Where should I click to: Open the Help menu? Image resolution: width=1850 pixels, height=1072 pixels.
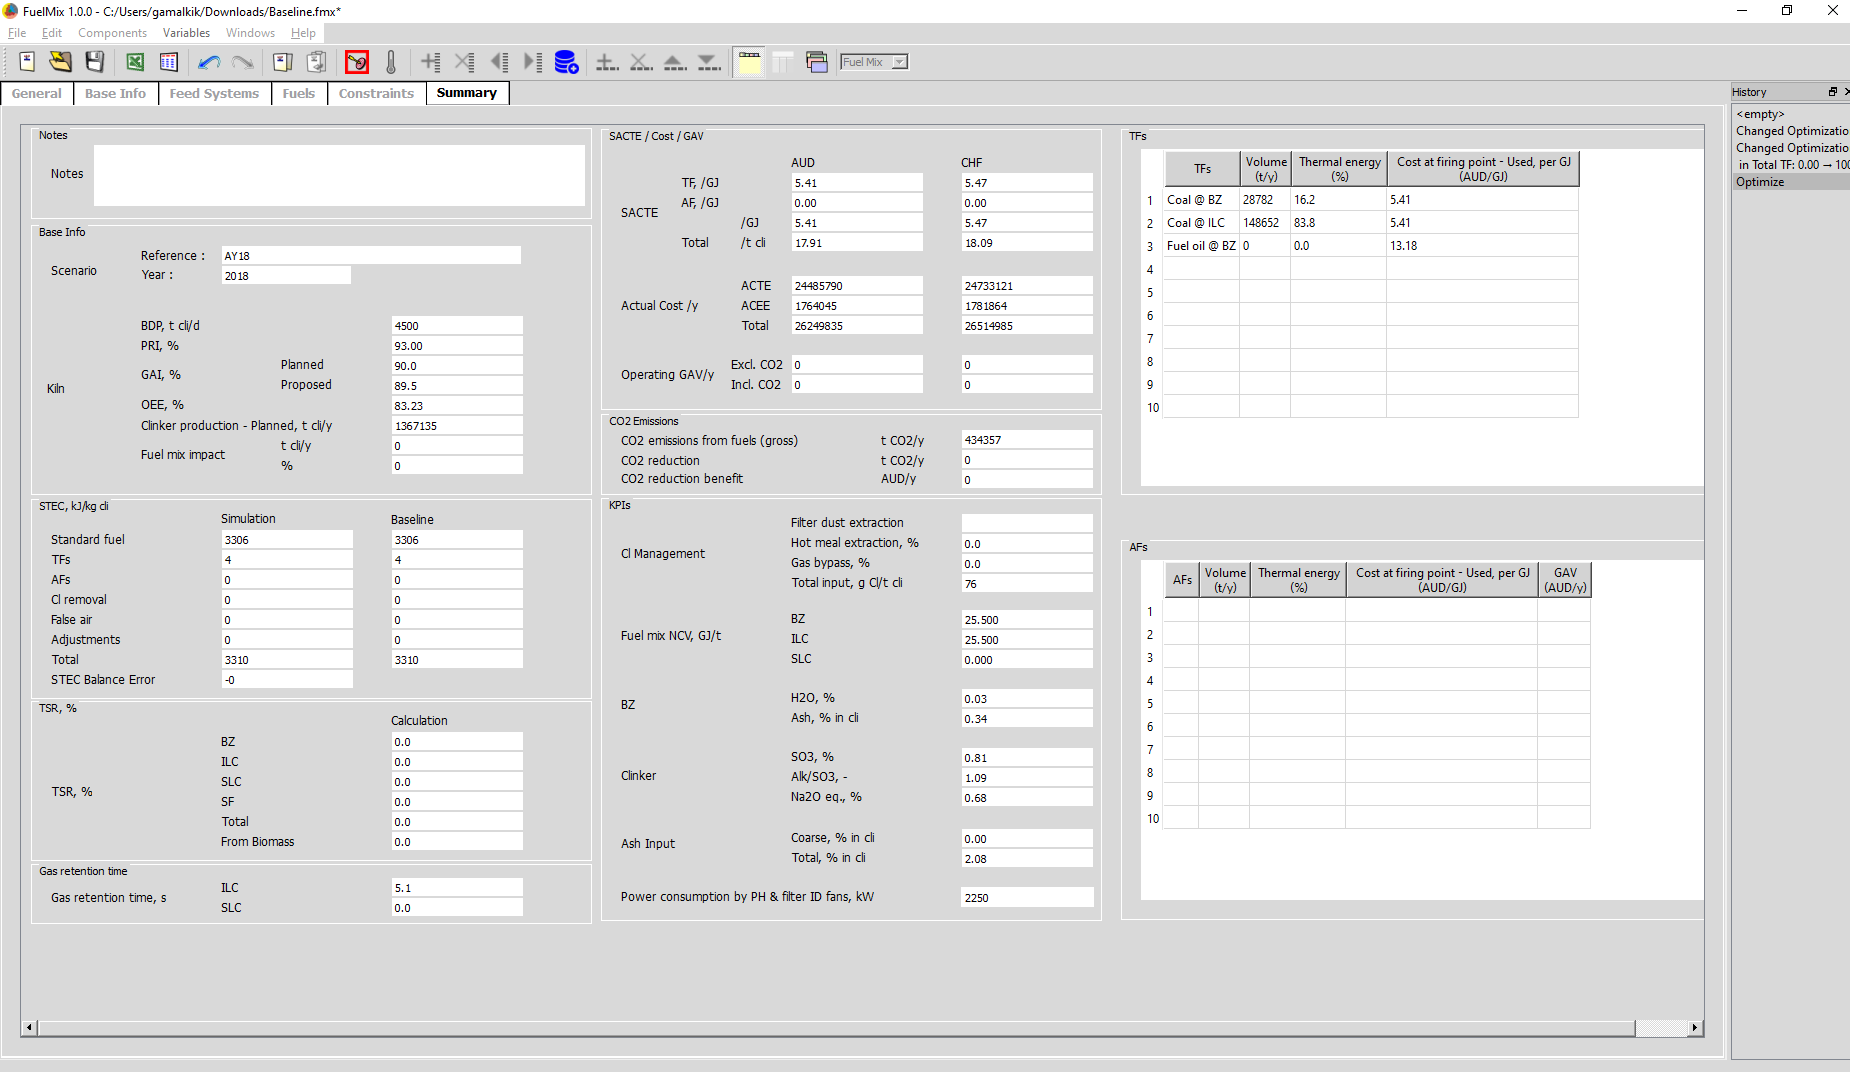coord(303,33)
